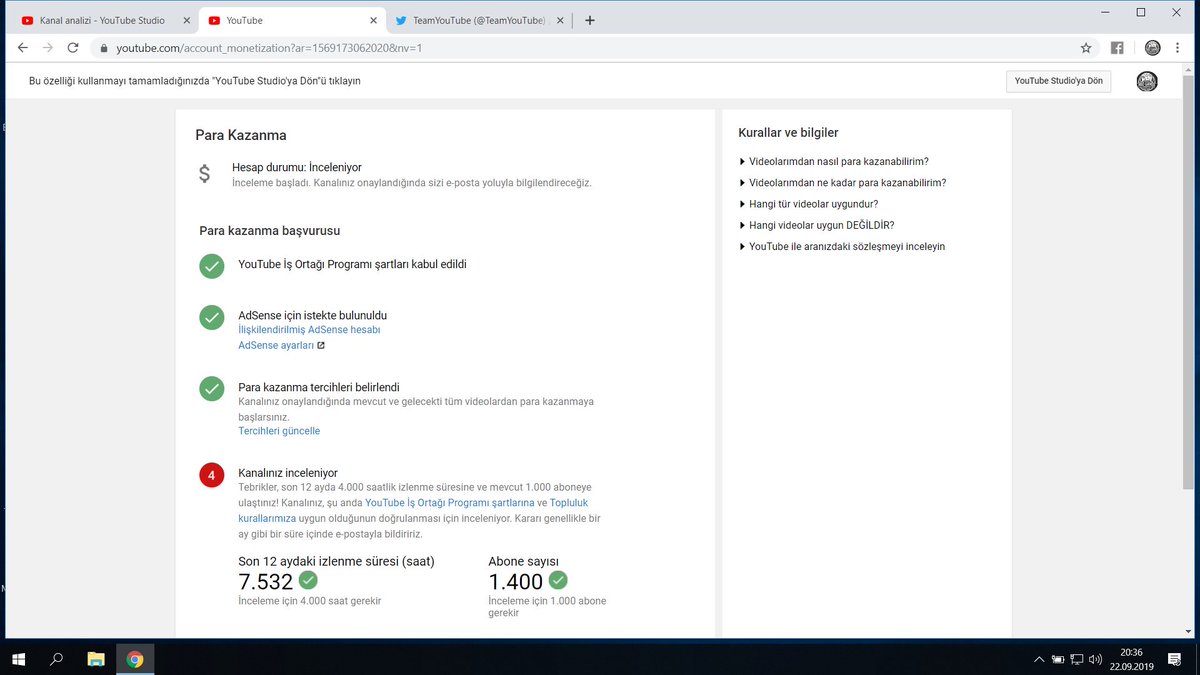Close the YouTube browser tab
The image size is (1200, 675).
coord(374,20)
